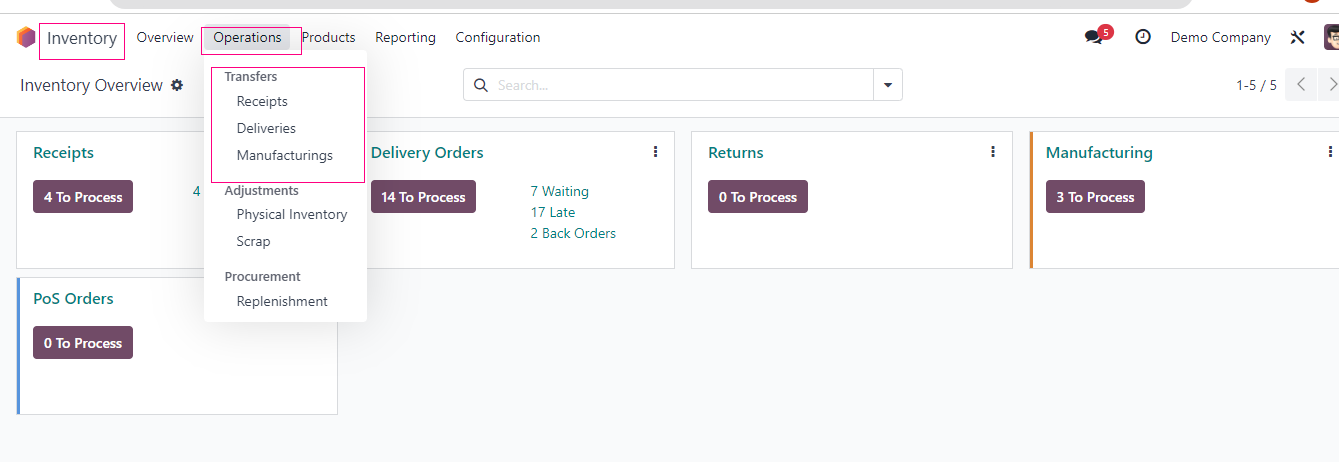
Task: Click the Odoo Inventory app logo icon
Action: click(x=26, y=38)
